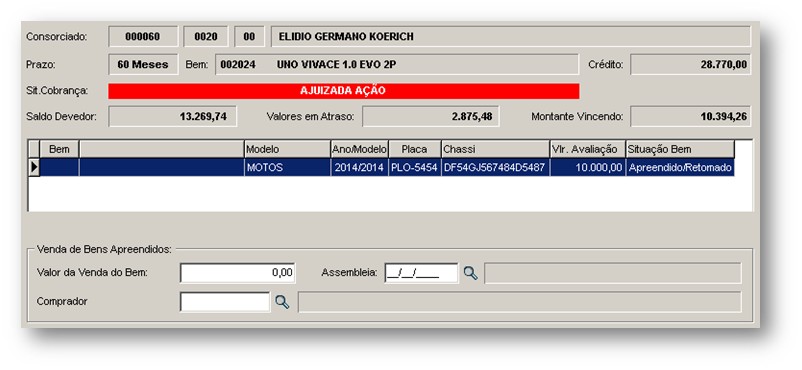Select the Montante Vincendo value 10.394,26
The height and width of the screenshot is (370, 802).
[x=690, y=116]
